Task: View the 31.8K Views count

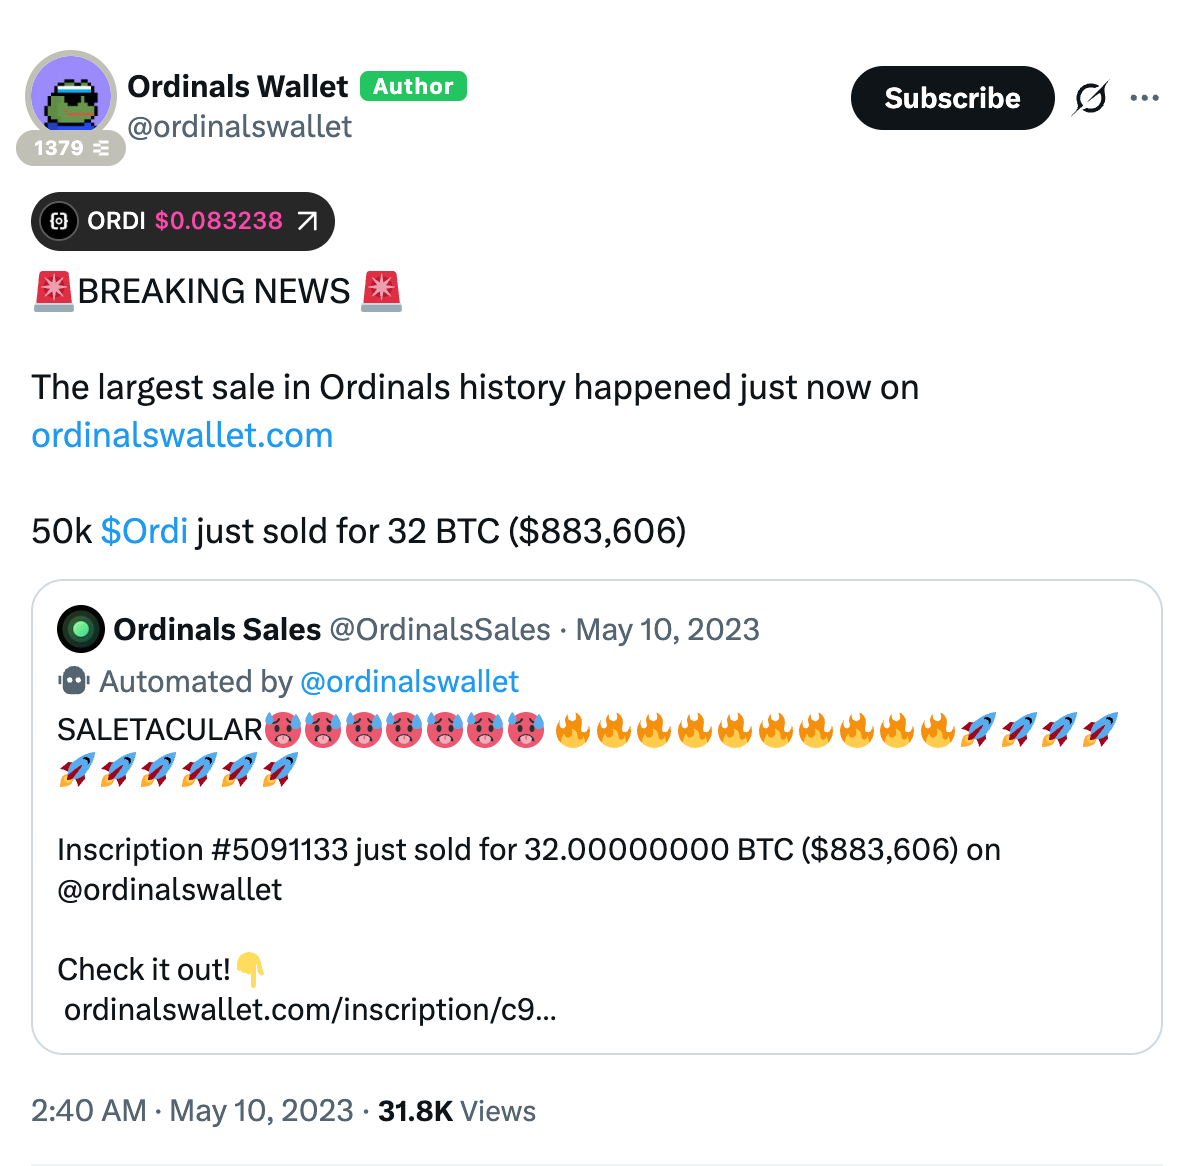Action: pyautogui.click(x=457, y=1111)
